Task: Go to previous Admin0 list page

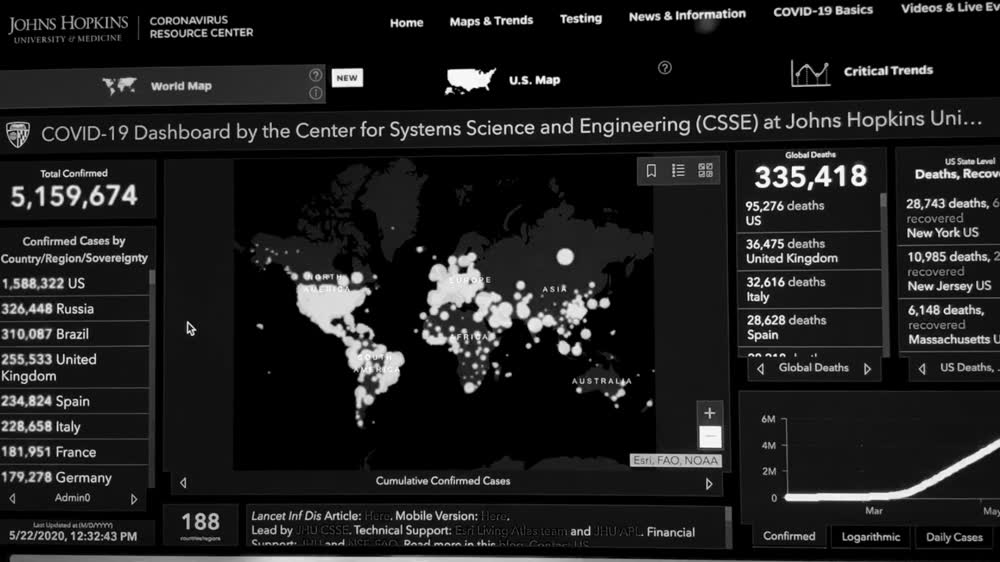Action: 12,498
